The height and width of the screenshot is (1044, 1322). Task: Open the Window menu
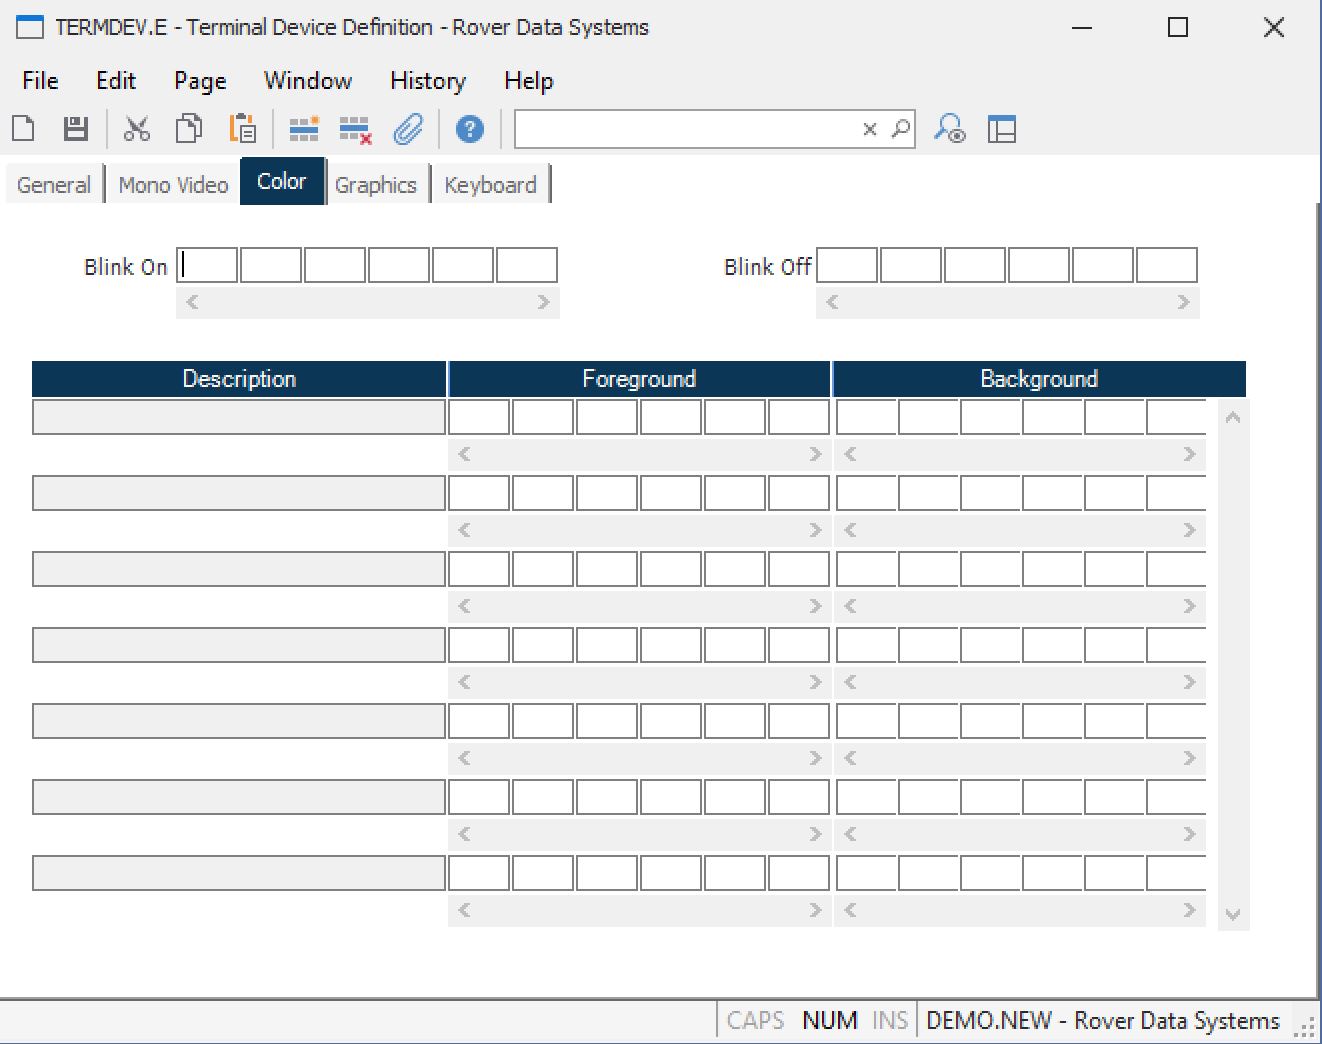(307, 81)
